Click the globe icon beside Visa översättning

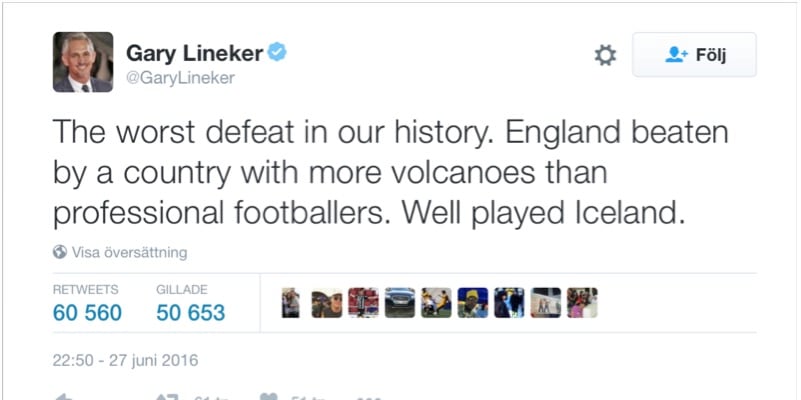(x=60, y=252)
